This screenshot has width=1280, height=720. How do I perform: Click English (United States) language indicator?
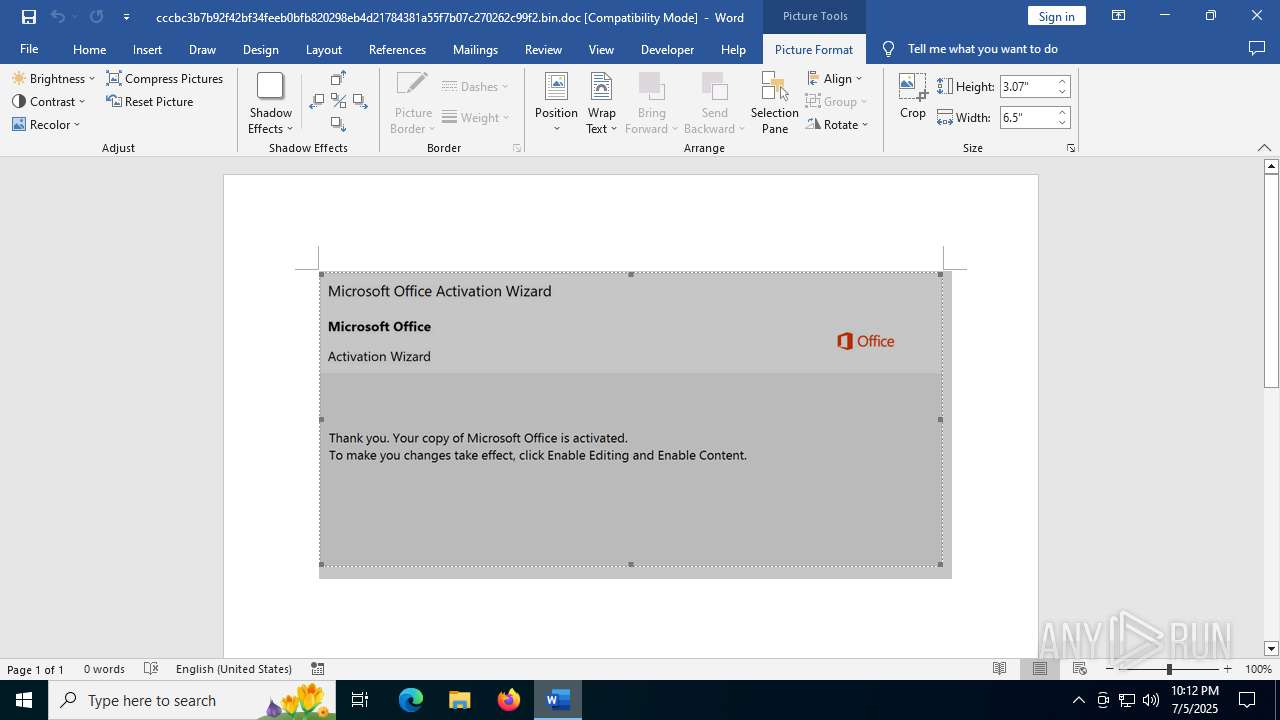point(234,669)
